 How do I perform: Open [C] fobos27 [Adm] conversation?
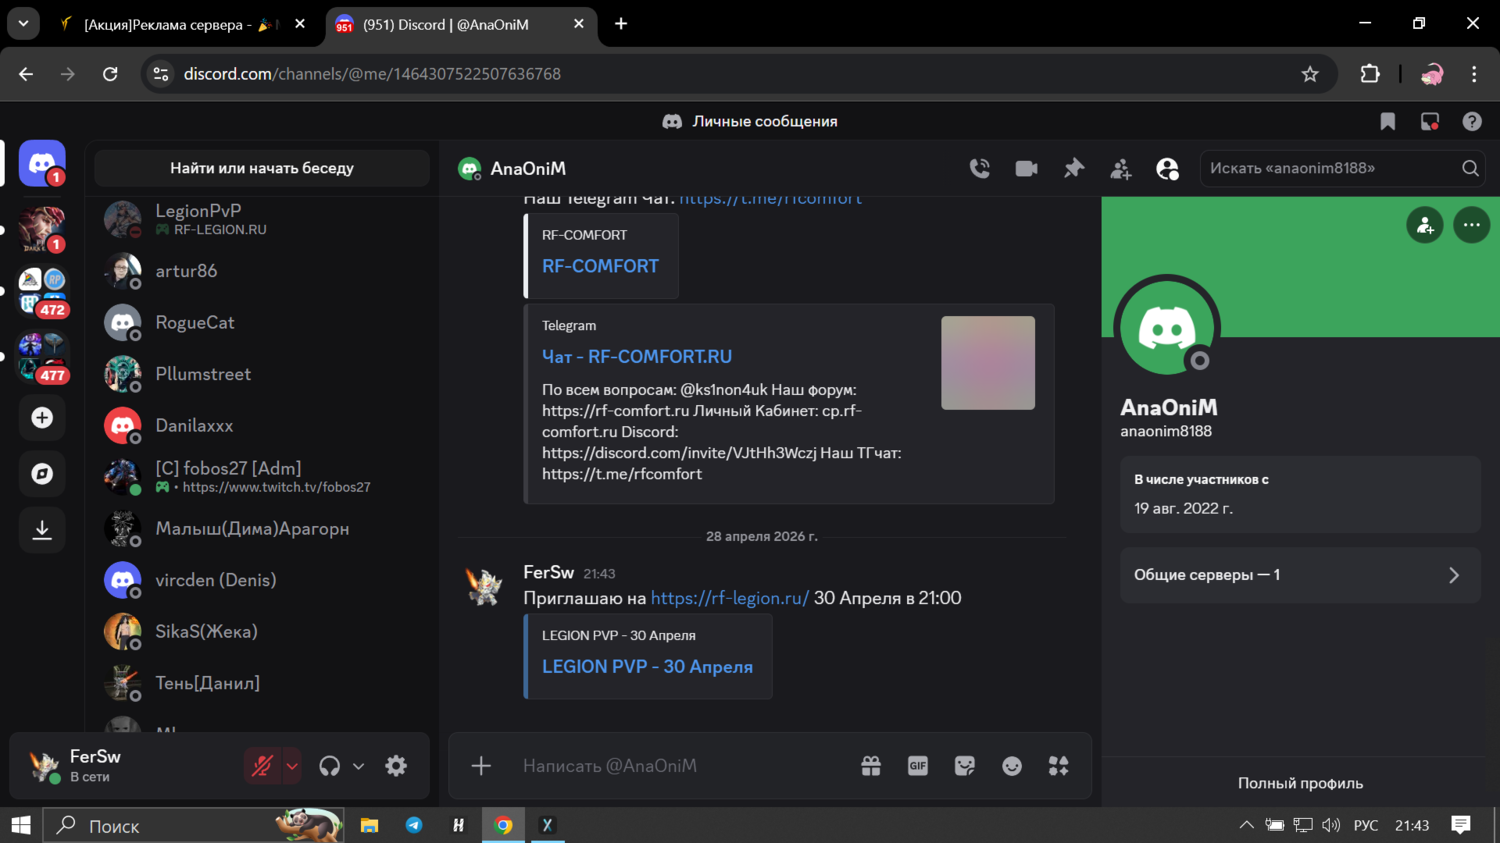tap(262, 477)
